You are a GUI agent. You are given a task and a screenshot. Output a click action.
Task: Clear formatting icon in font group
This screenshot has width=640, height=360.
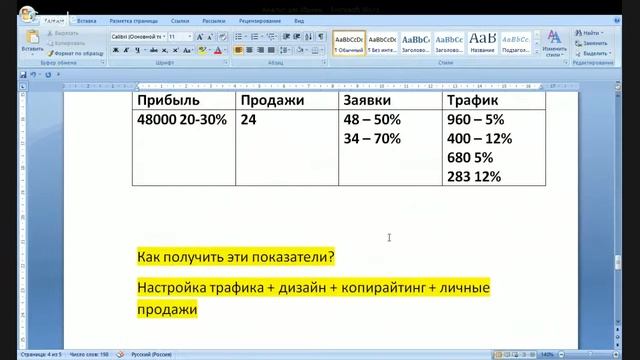[x=222, y=37]
